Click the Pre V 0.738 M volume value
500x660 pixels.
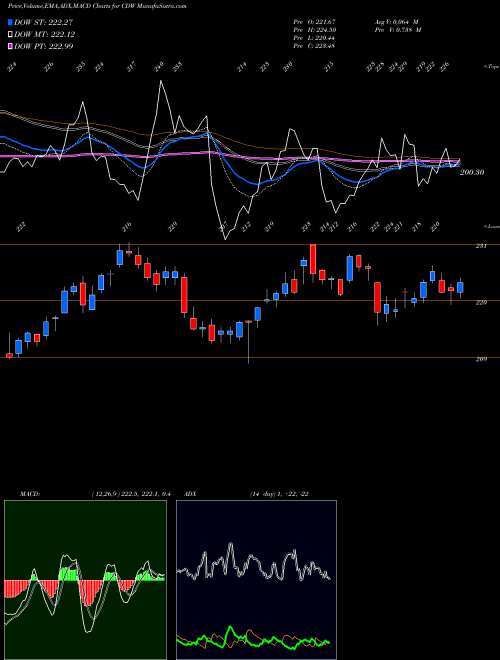[x=397, y=29]
